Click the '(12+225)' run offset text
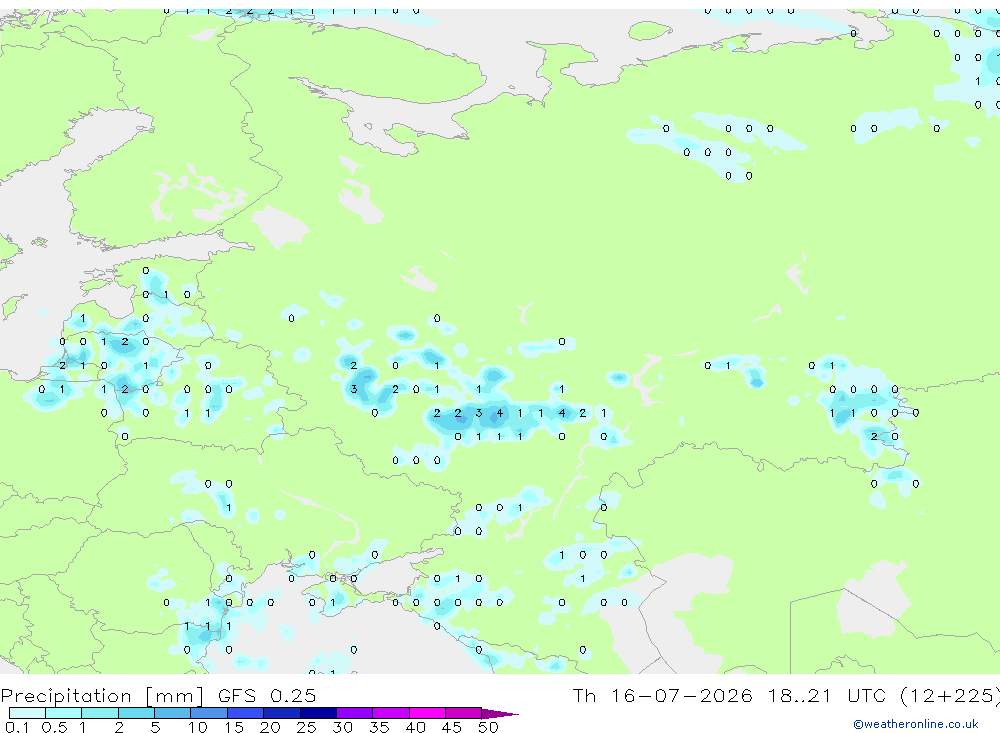 click(x=950, y=695)
